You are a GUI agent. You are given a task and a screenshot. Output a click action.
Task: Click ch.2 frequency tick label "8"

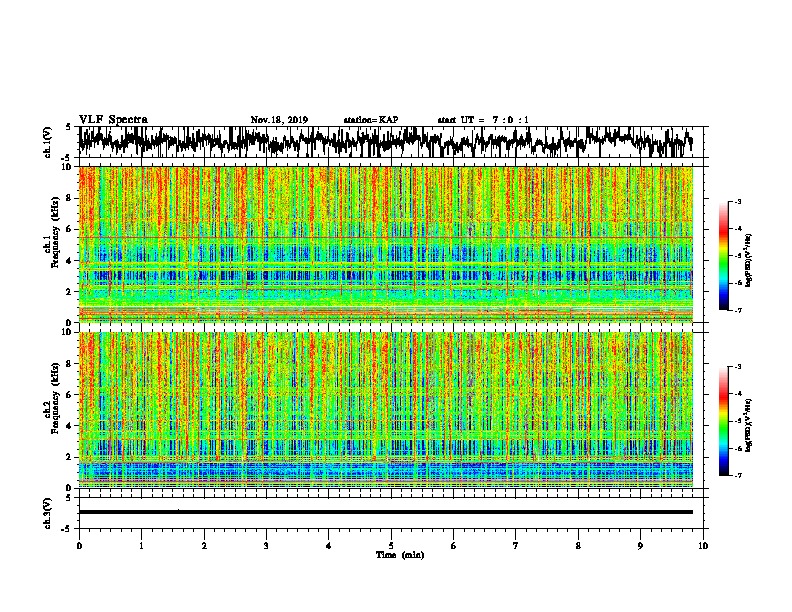click(x=70, y=364)
